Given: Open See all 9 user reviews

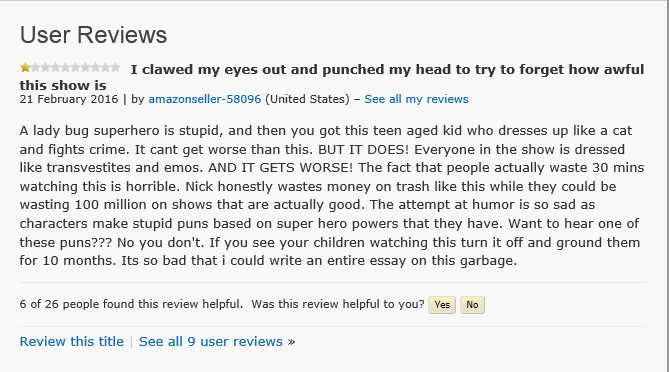Looking at the screenshot, I should pyautogui.click(x=211, y=341).
